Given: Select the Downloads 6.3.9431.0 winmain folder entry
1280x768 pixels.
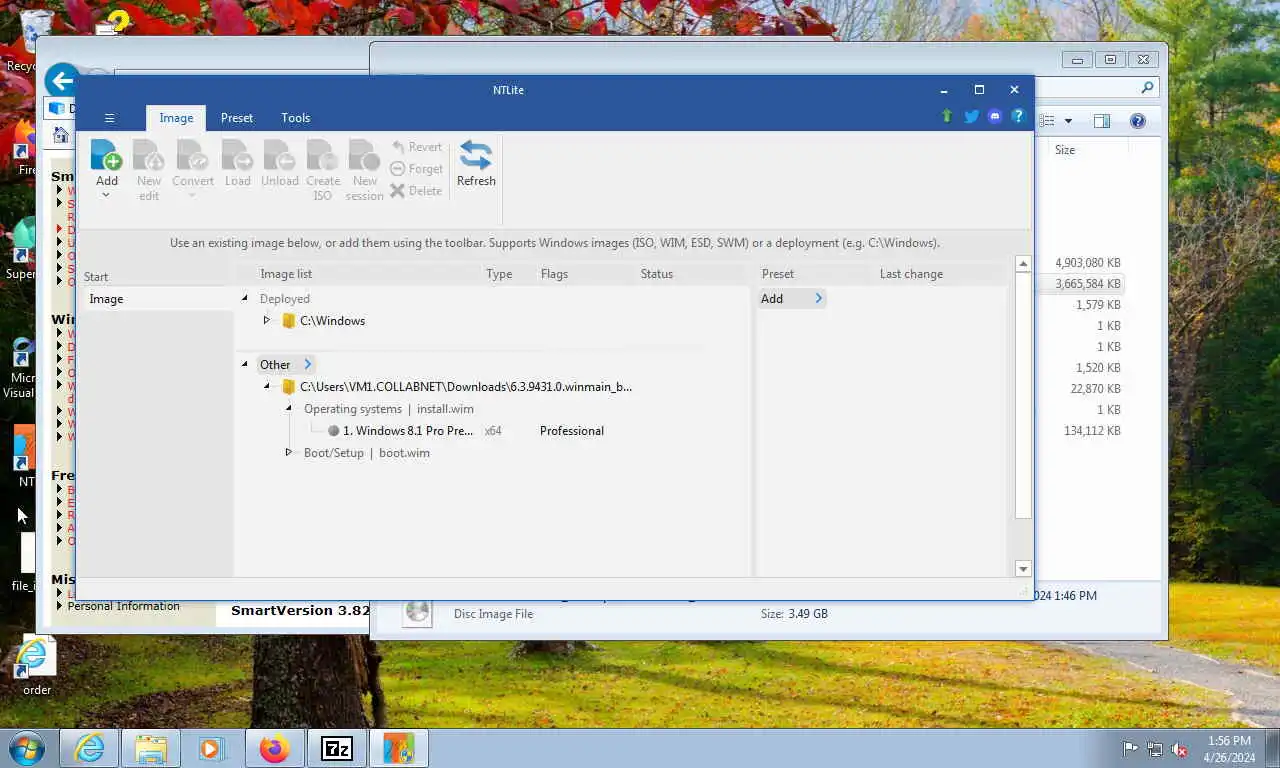Looking at the screenshot, I should point(466,387).
